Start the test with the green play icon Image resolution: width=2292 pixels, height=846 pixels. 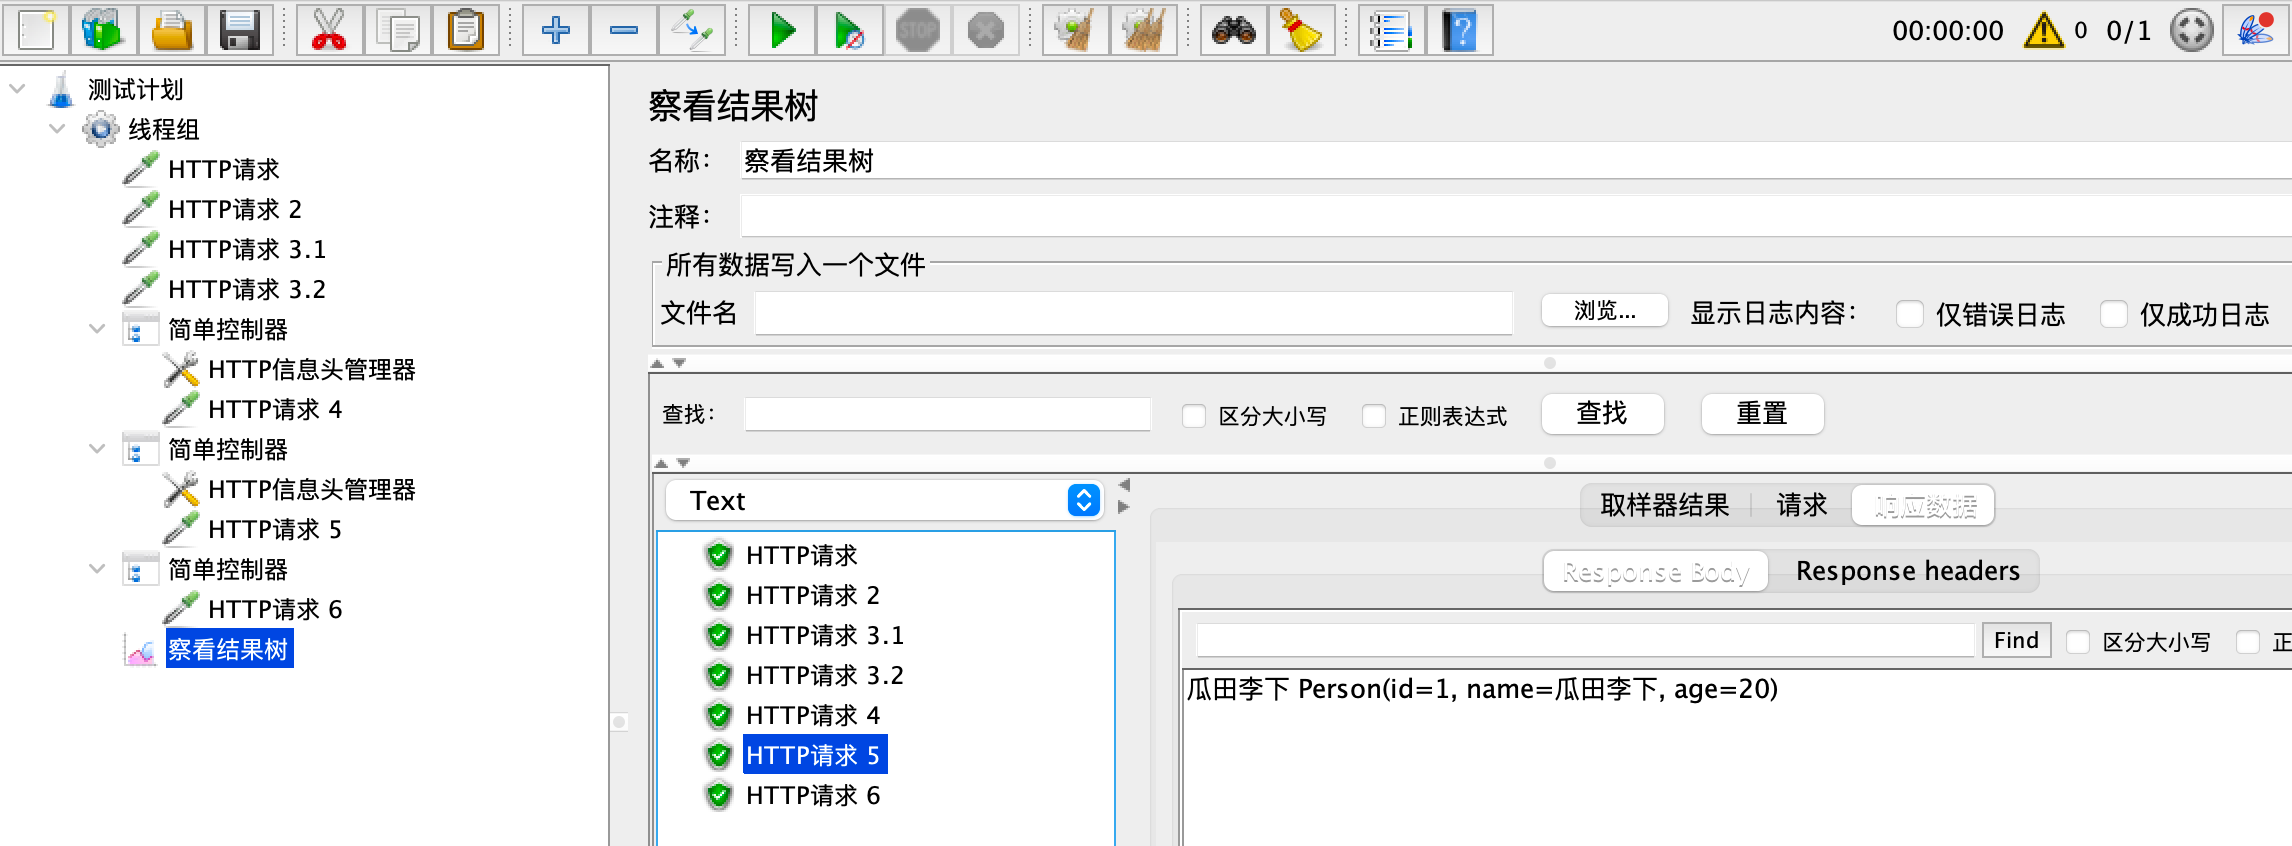tap(782, 30)
